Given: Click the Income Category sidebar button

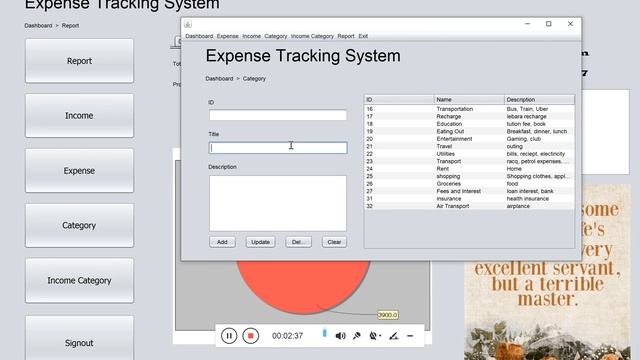Looking at the screenshot, I should click(79, 280).
